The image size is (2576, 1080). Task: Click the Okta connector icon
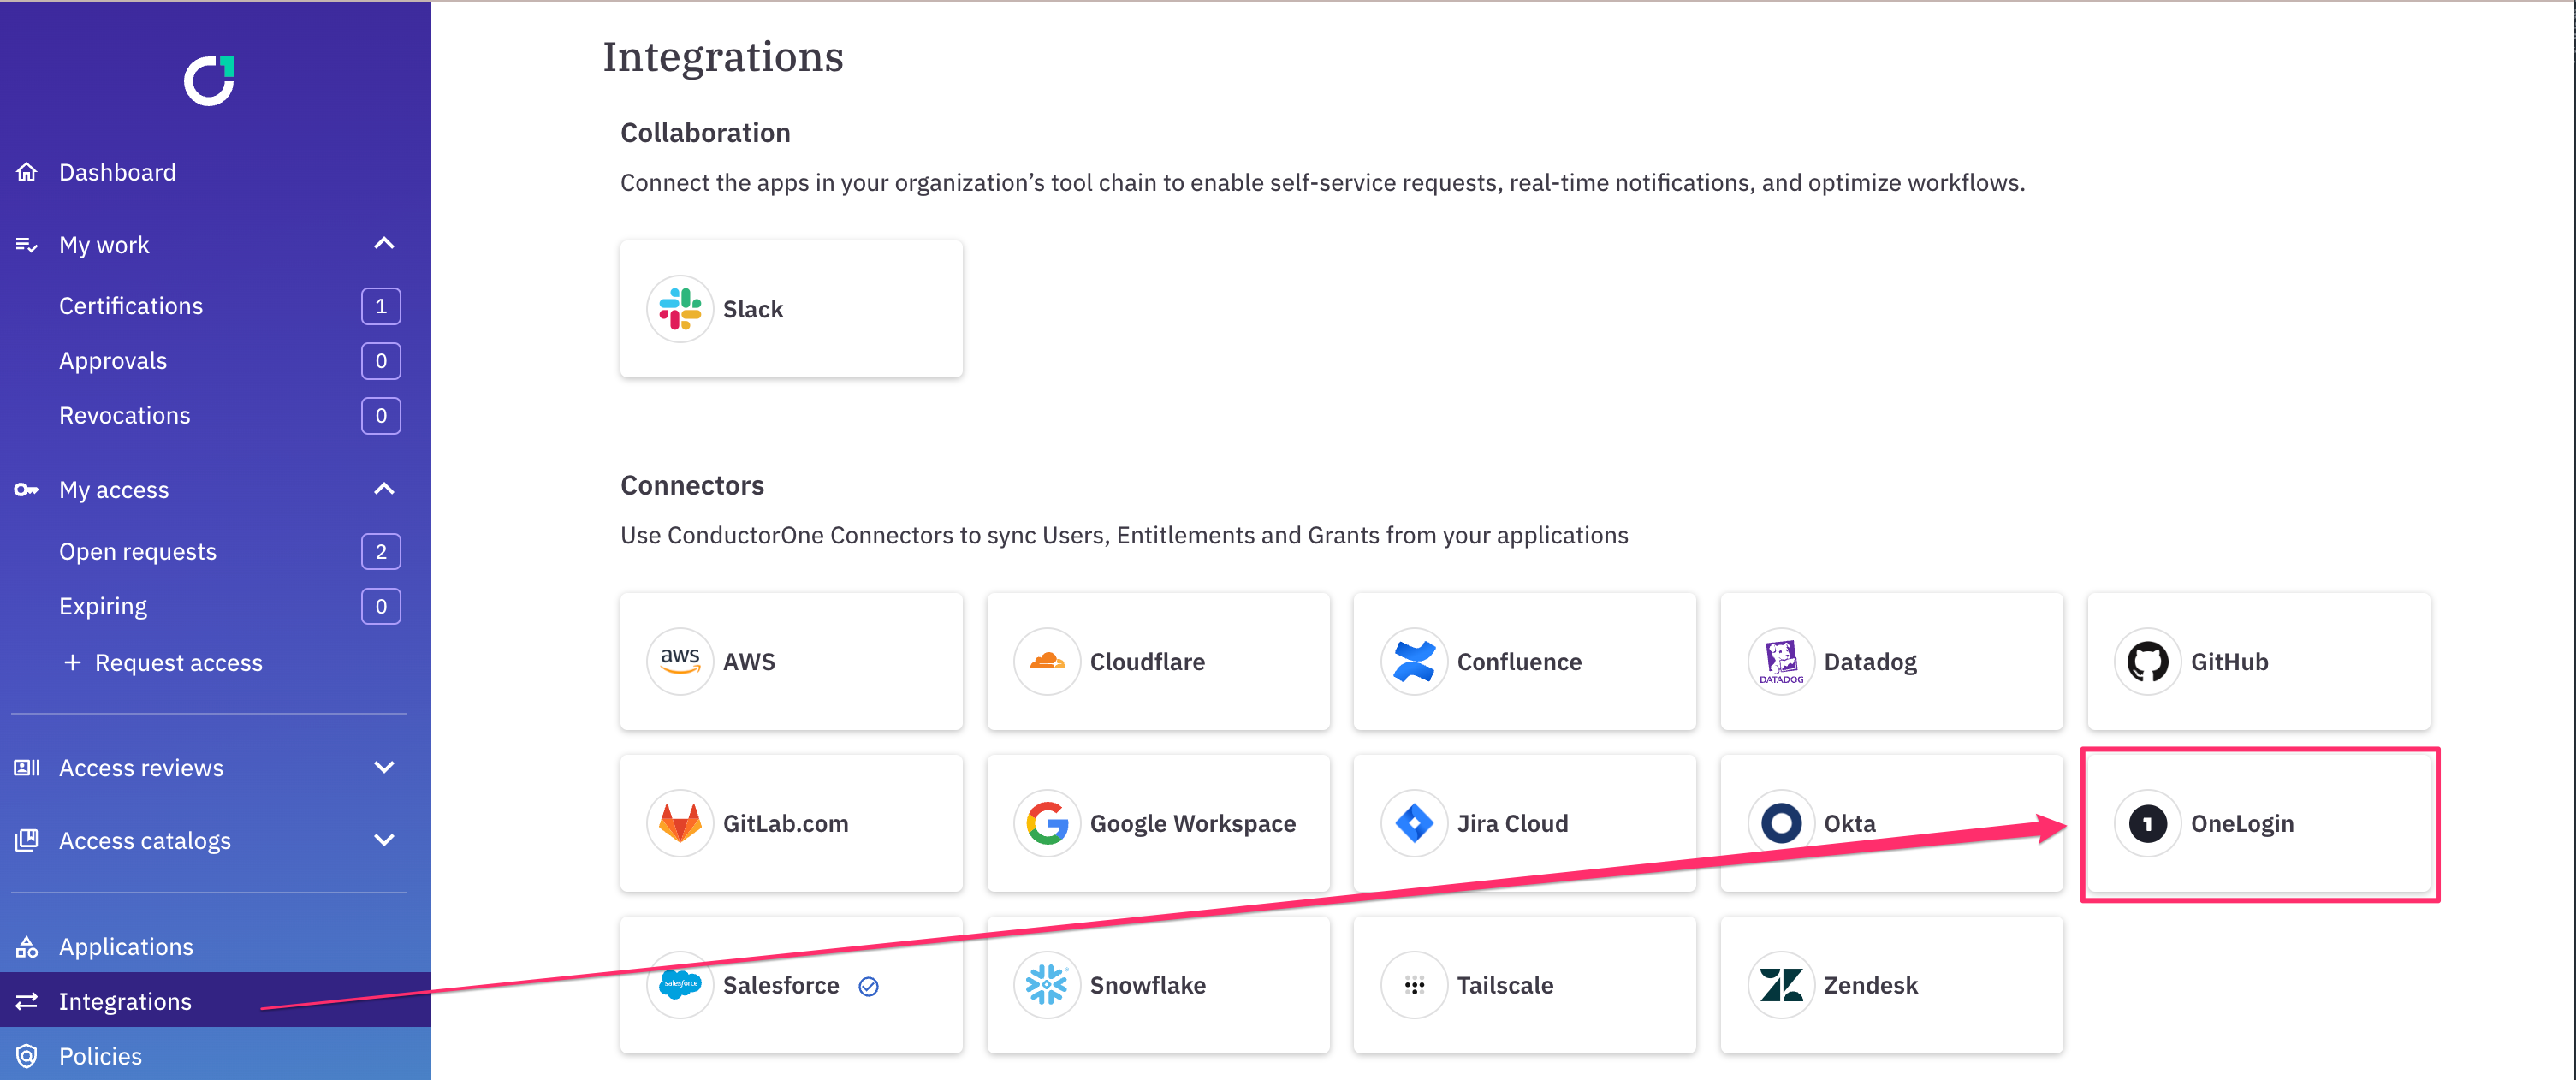(x=1781, y=823)
